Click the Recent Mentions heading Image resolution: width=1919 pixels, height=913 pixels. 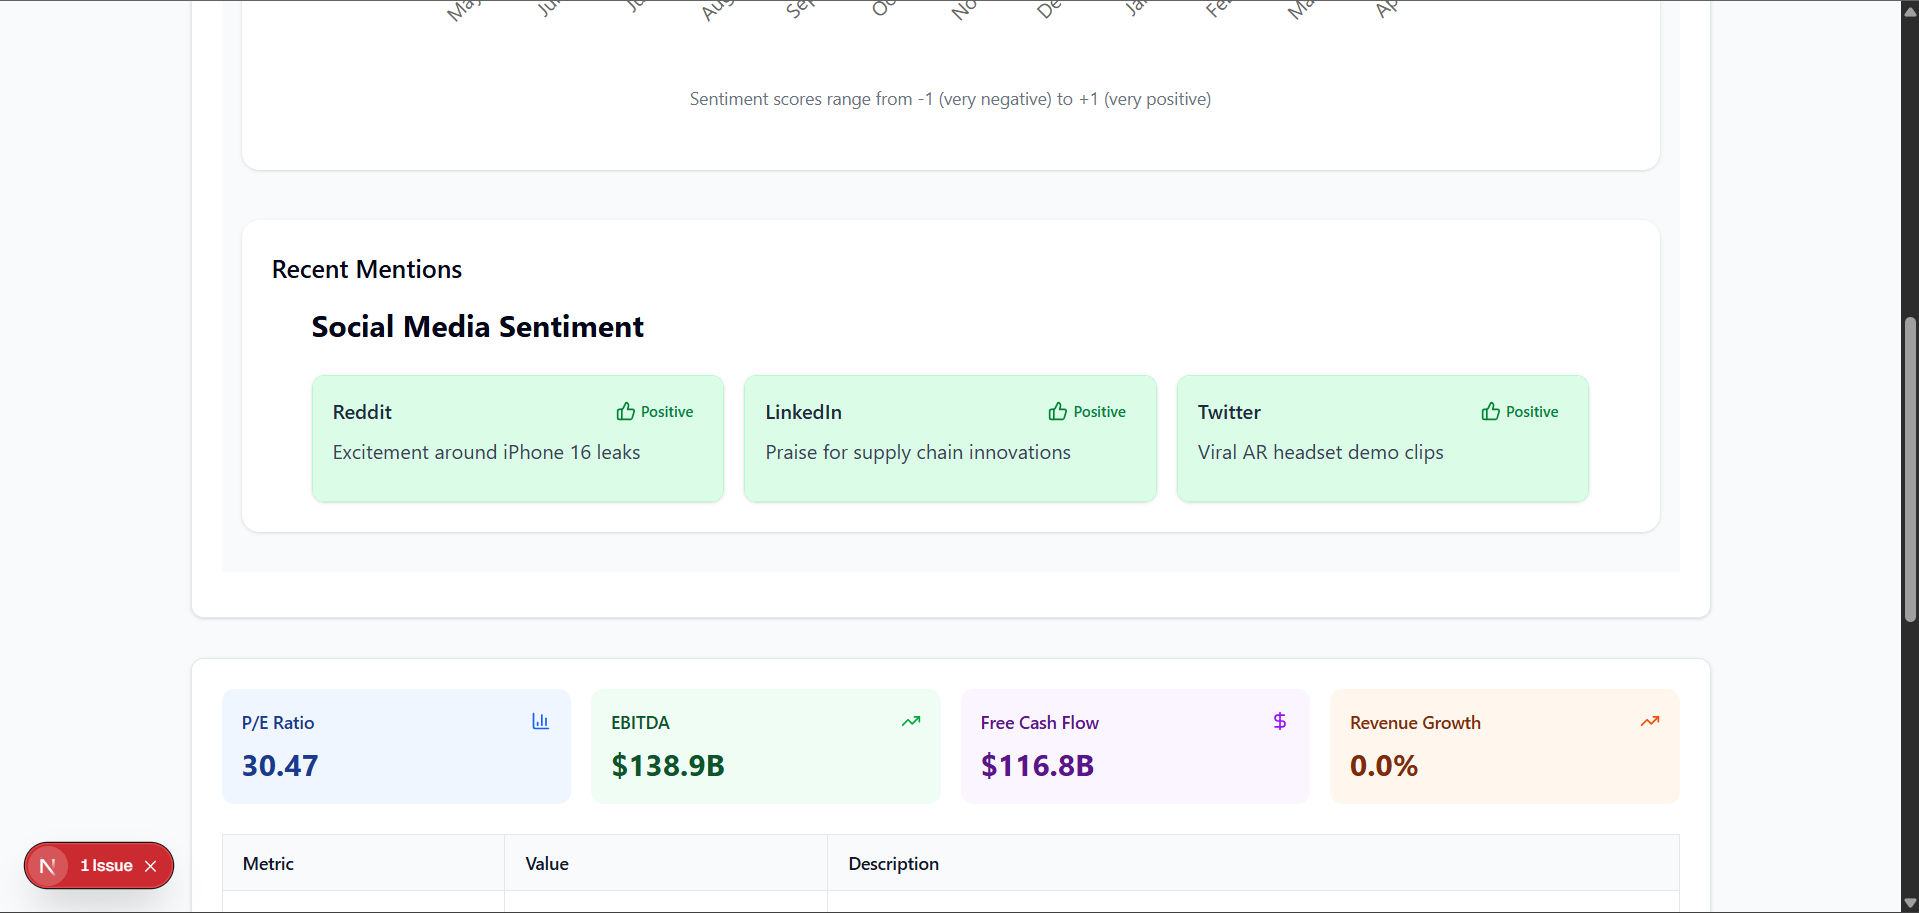click(367, 270)
